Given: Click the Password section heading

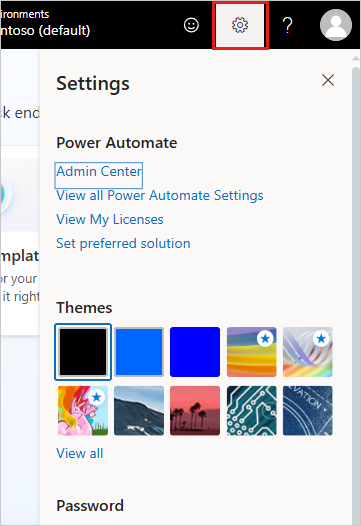Looking at the screenshot, I should pyautogui.click(x=90, y=506).
